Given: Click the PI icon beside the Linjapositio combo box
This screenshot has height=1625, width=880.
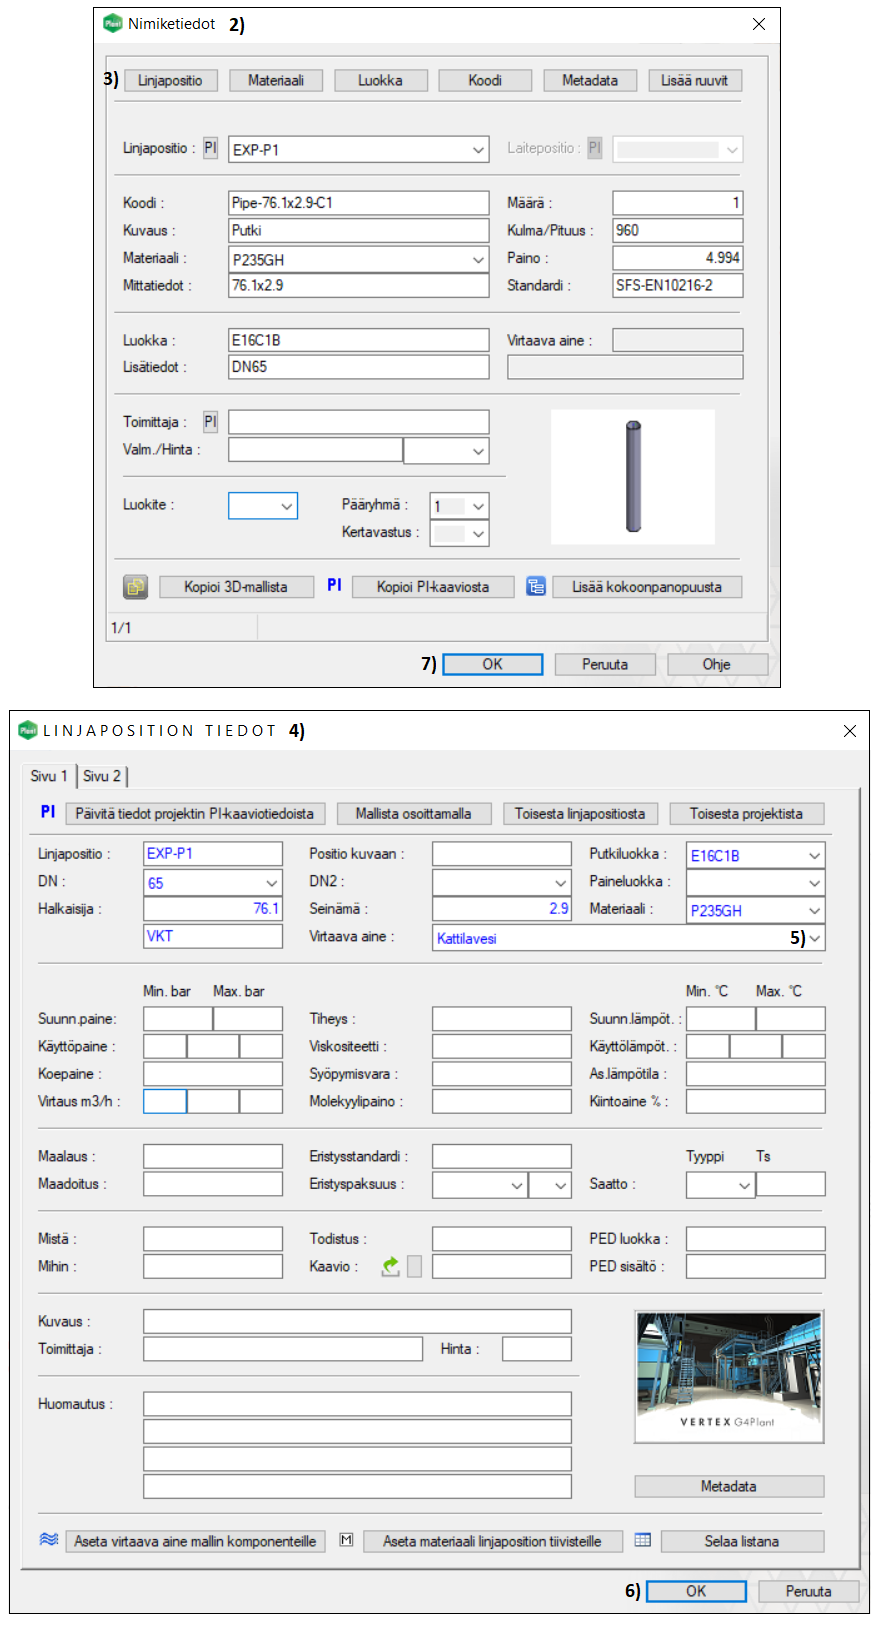Looking at the screenshot, I should [x=210, y=148].
